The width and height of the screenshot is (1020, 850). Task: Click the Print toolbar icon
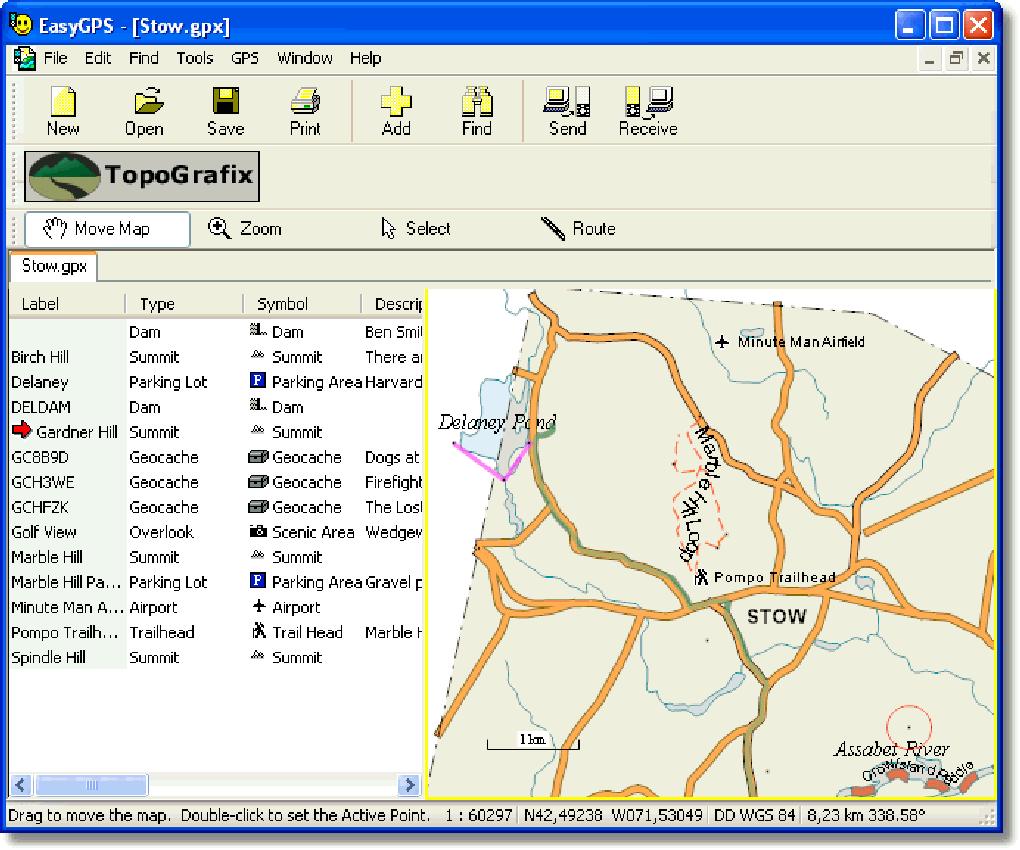click(305, 110)
